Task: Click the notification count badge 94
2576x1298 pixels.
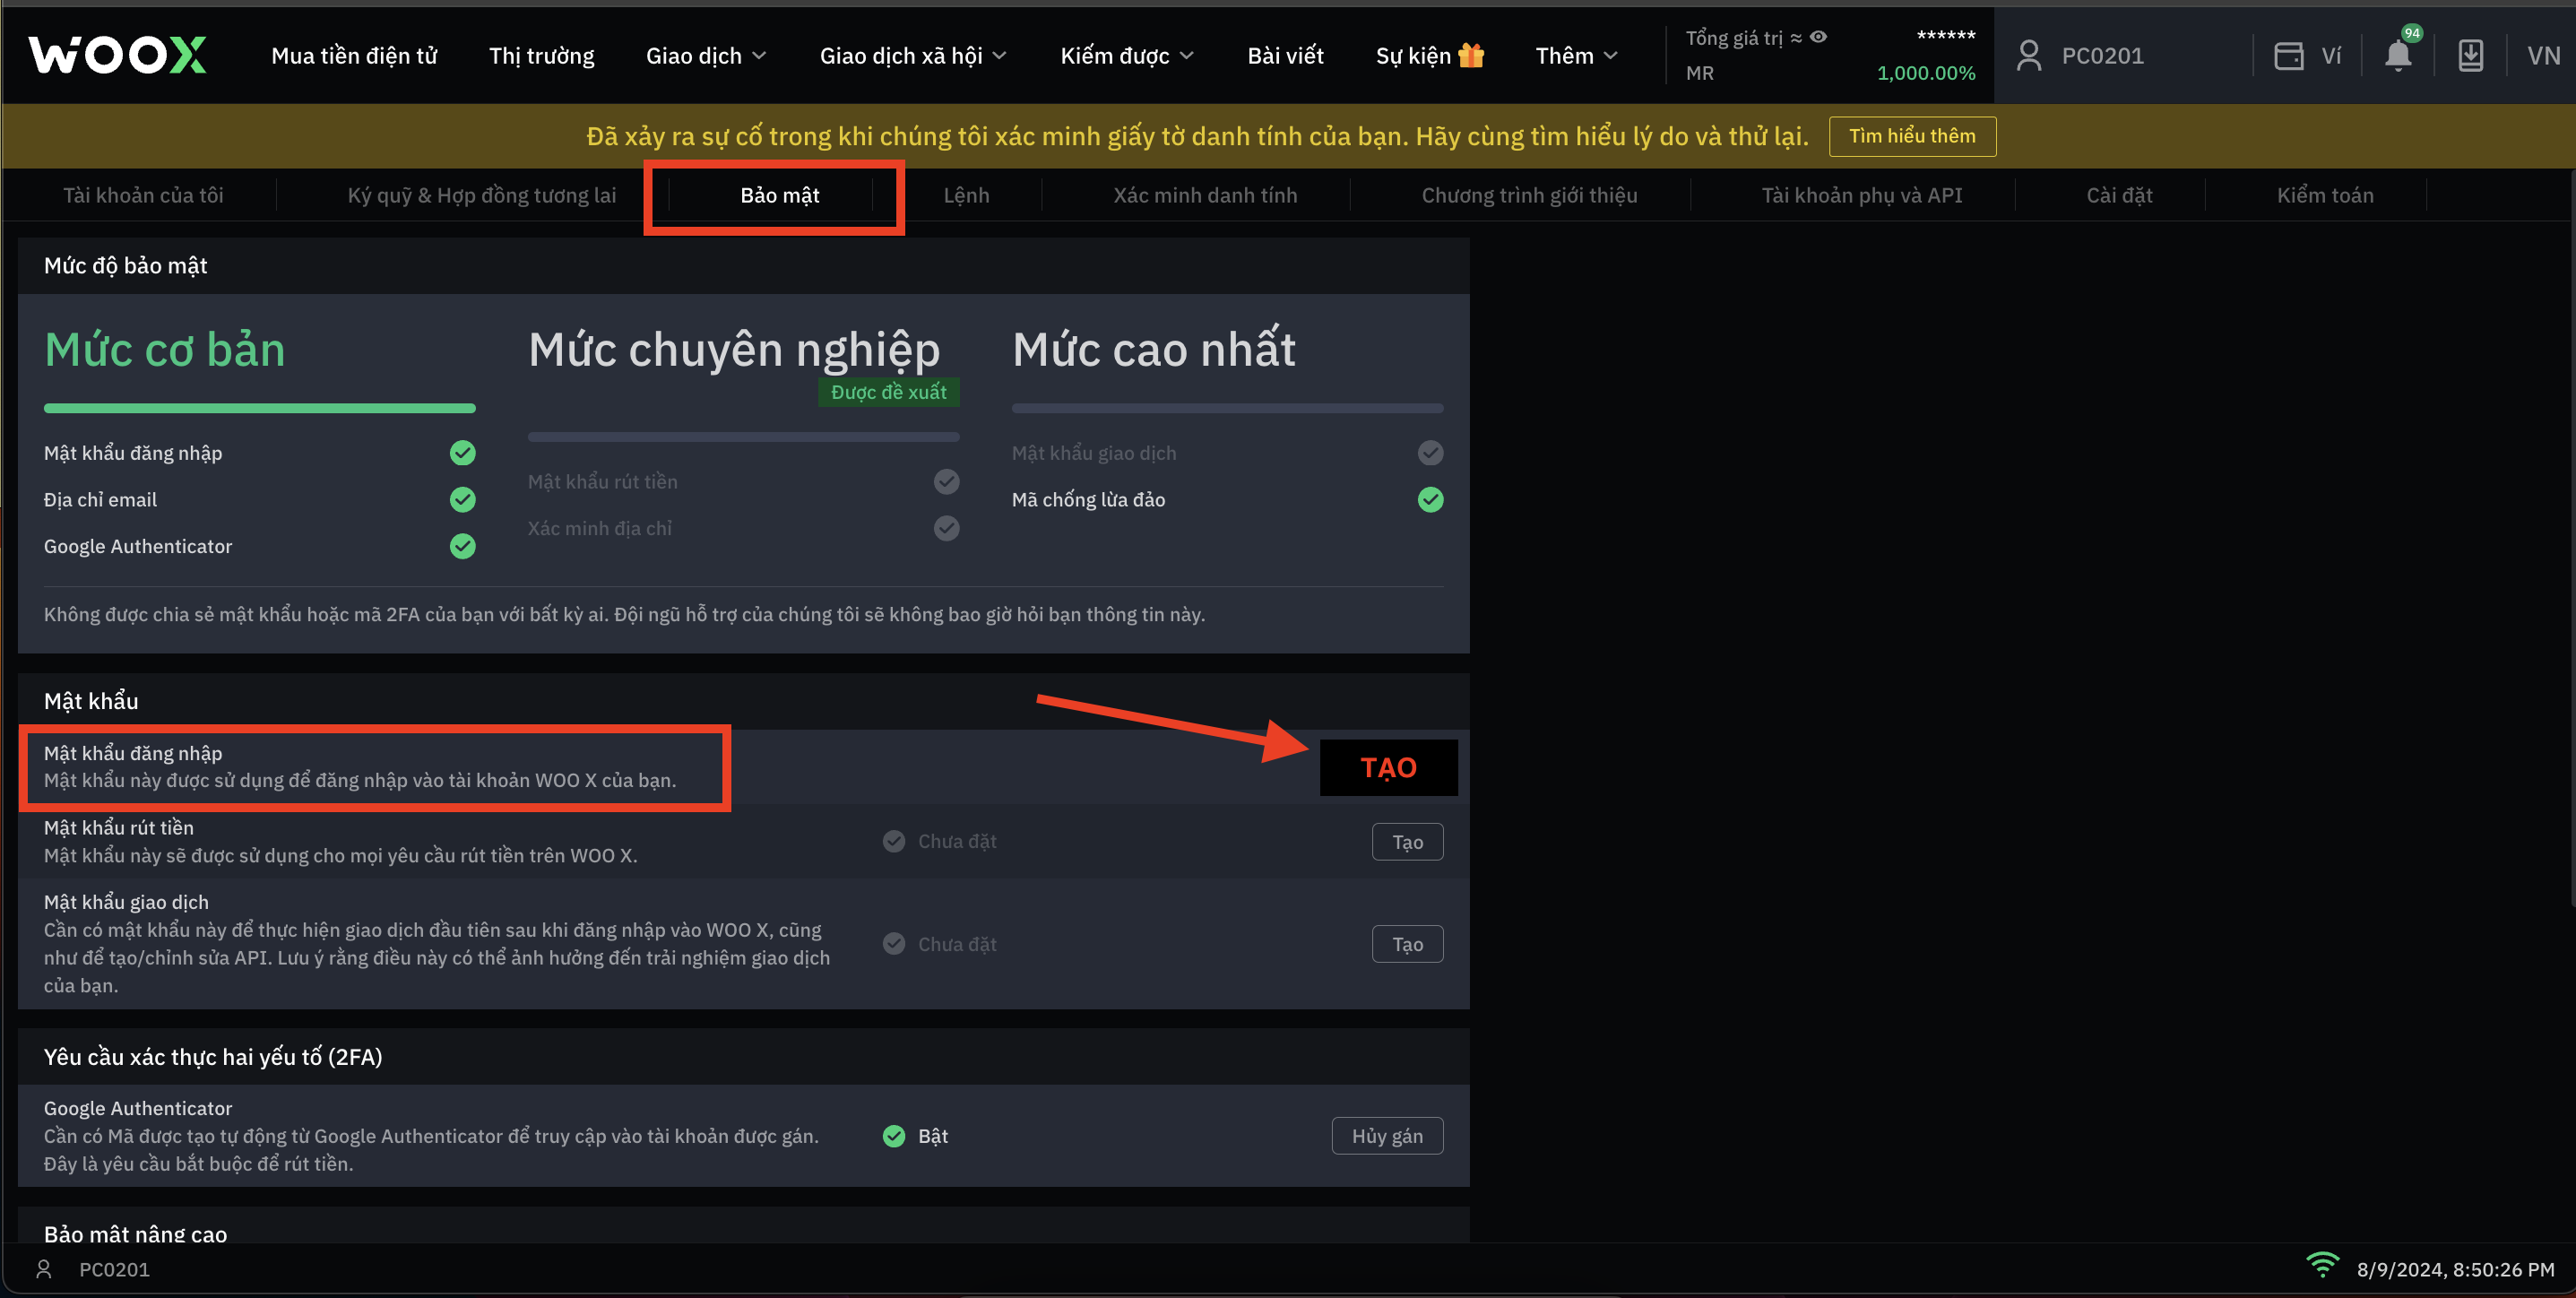Action: (2412, 33)
